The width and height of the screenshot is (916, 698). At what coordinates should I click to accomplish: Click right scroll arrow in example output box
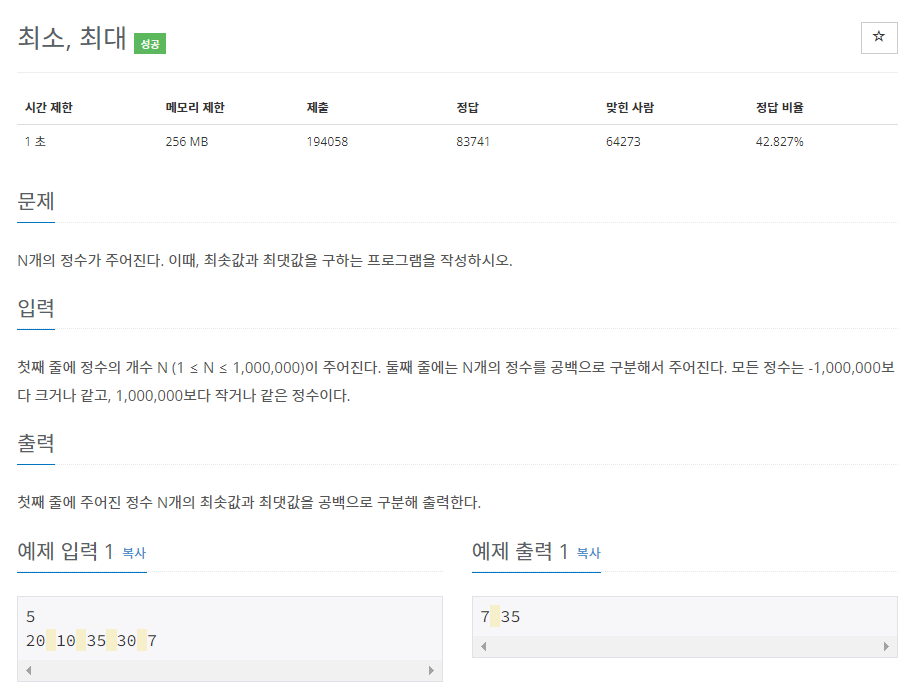[x=886, y=647]
